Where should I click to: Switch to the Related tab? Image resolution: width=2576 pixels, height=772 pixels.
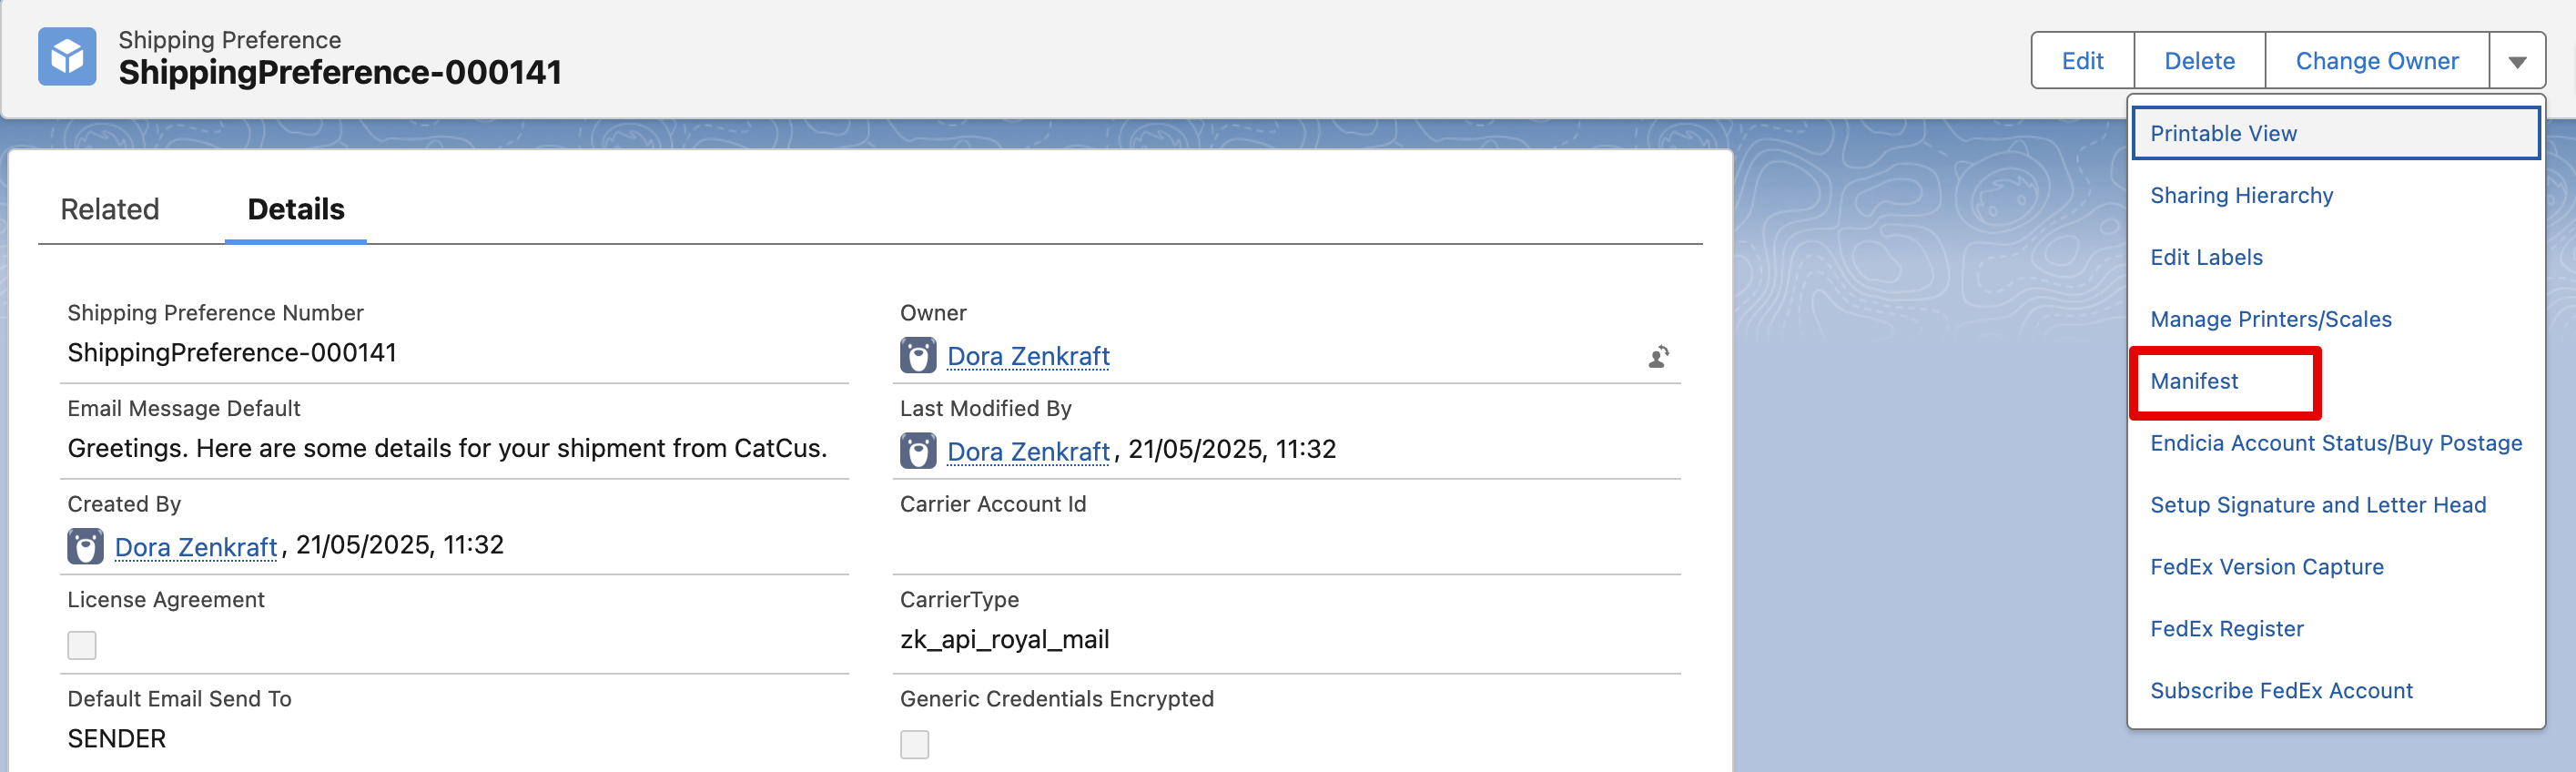pos(110,209)
